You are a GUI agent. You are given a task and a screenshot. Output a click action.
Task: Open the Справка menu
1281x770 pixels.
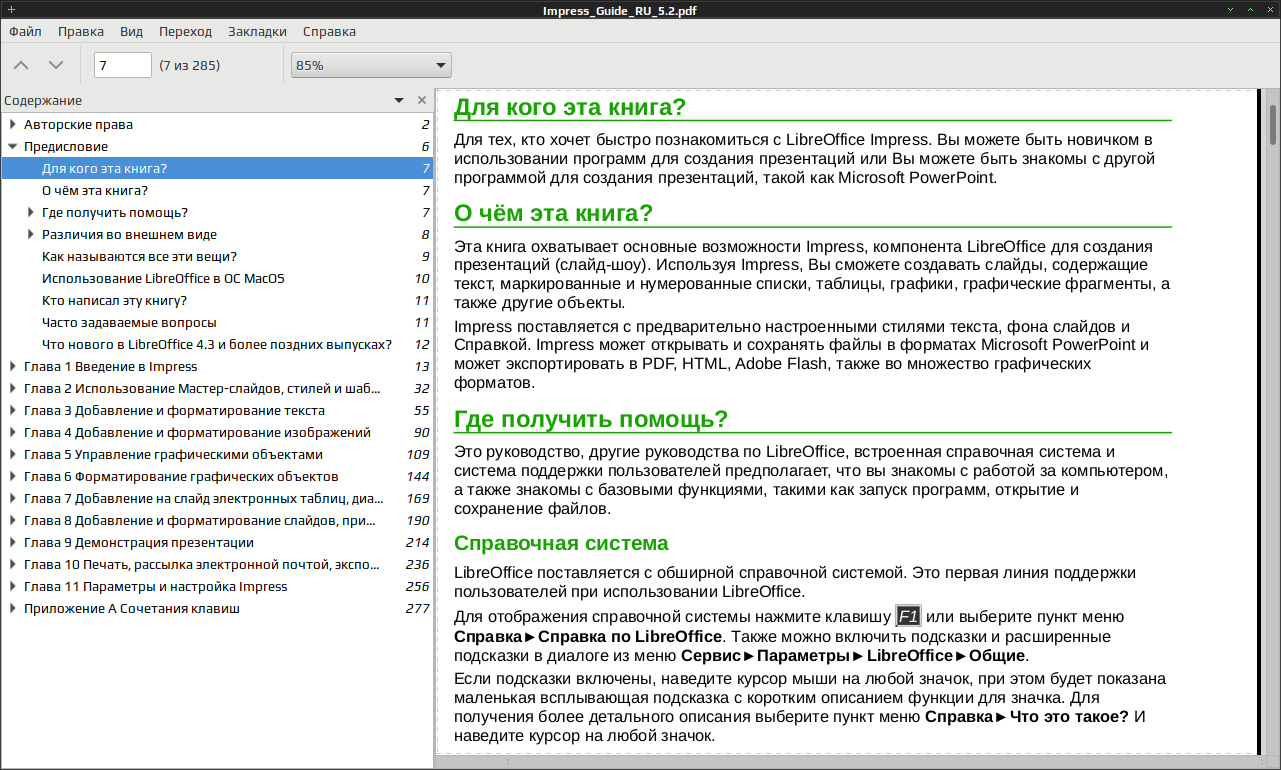point(329,31)
